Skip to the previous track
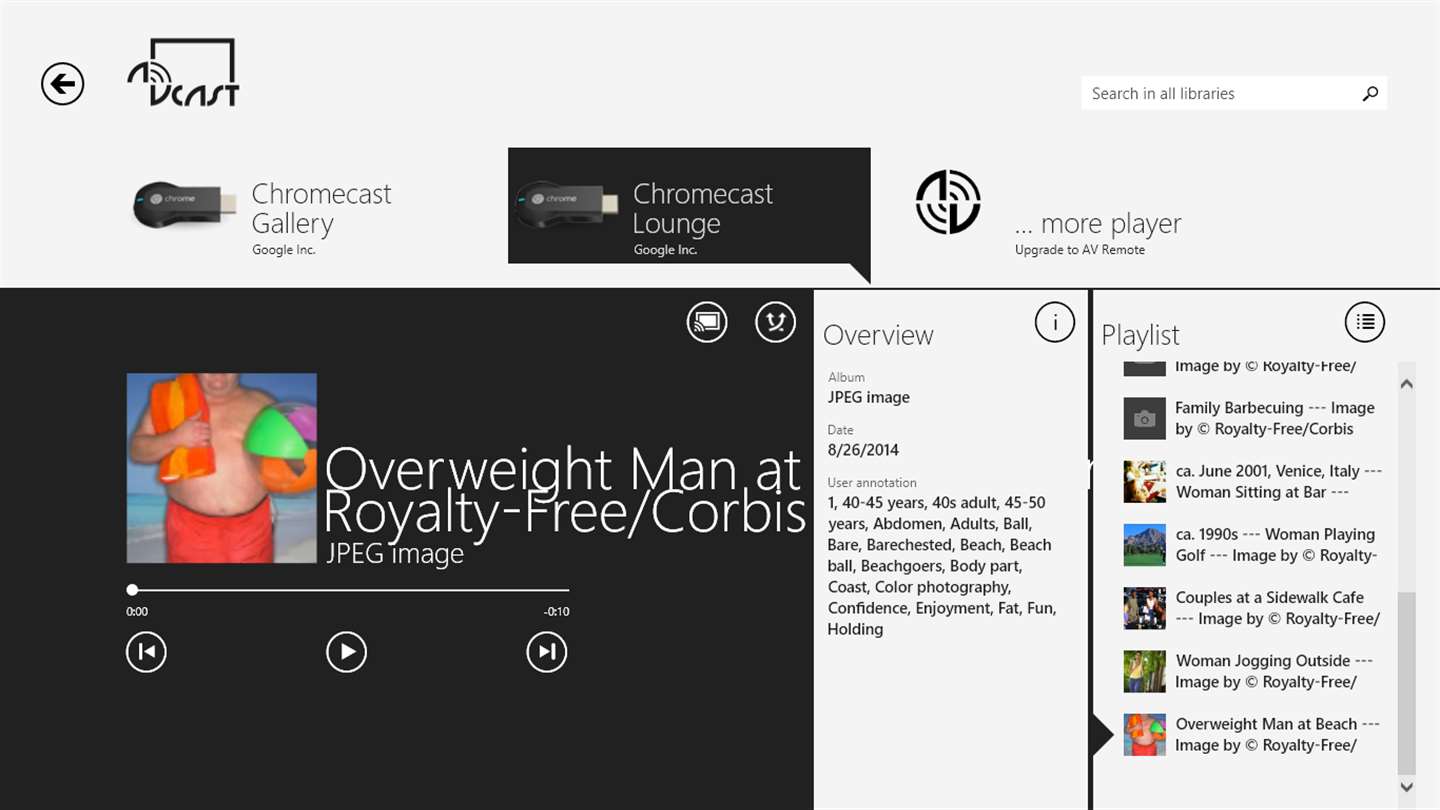 146,652
